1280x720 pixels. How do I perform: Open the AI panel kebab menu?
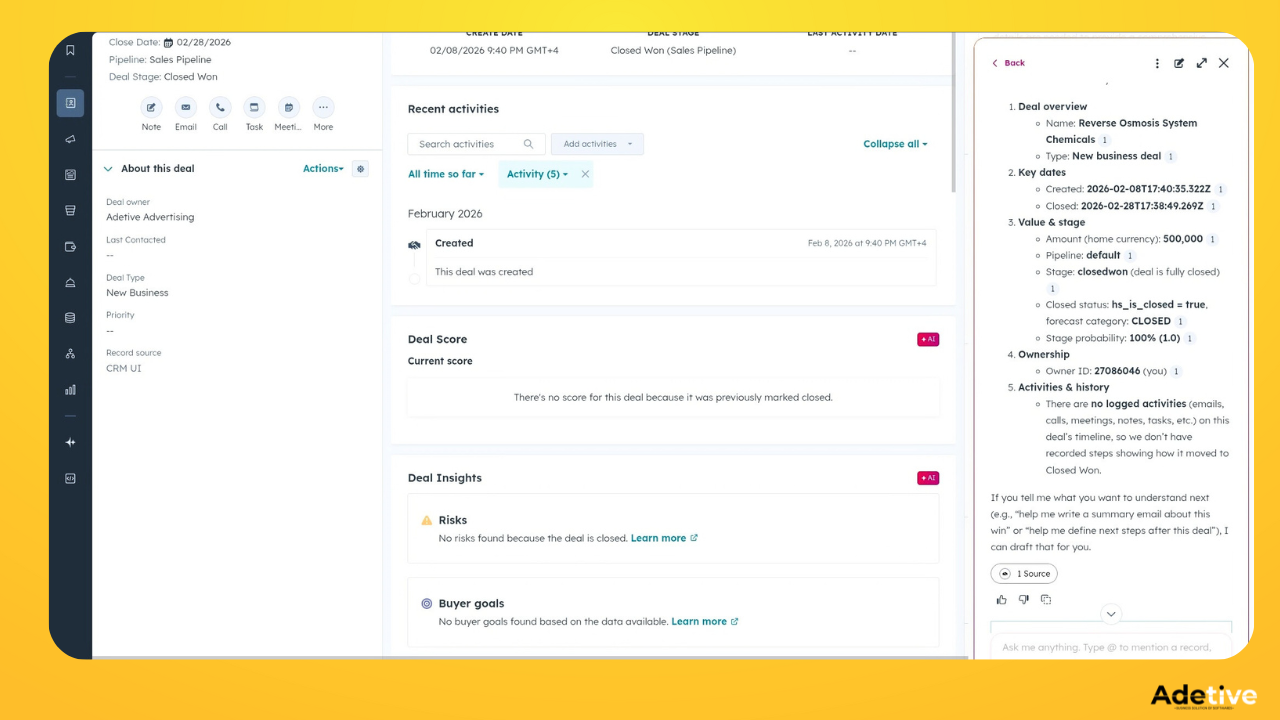[1157, 62]
